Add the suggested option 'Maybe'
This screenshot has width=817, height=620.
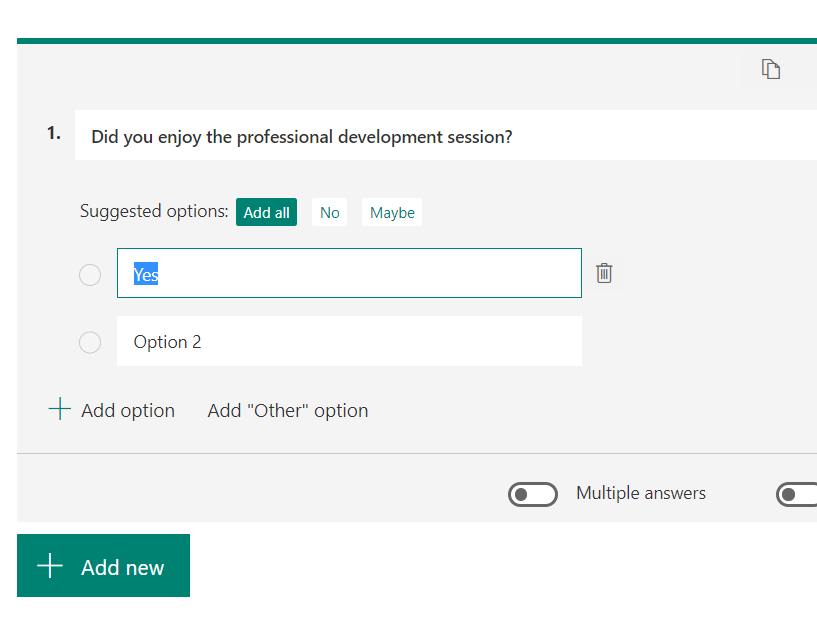[x=392, y=212]
